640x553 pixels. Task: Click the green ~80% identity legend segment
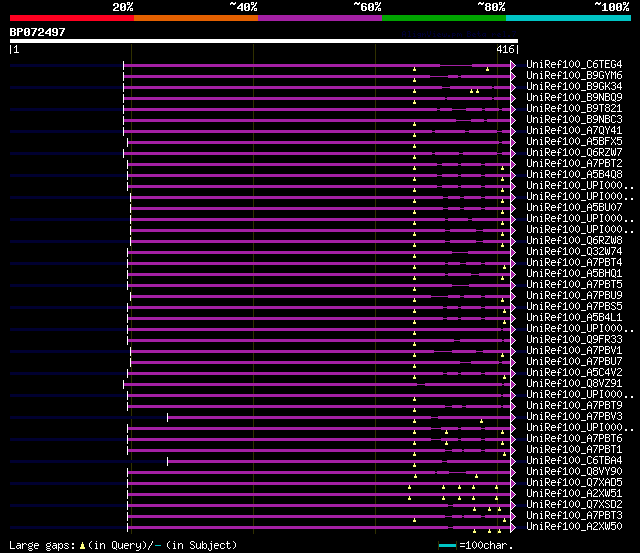[x=444, y=18]
